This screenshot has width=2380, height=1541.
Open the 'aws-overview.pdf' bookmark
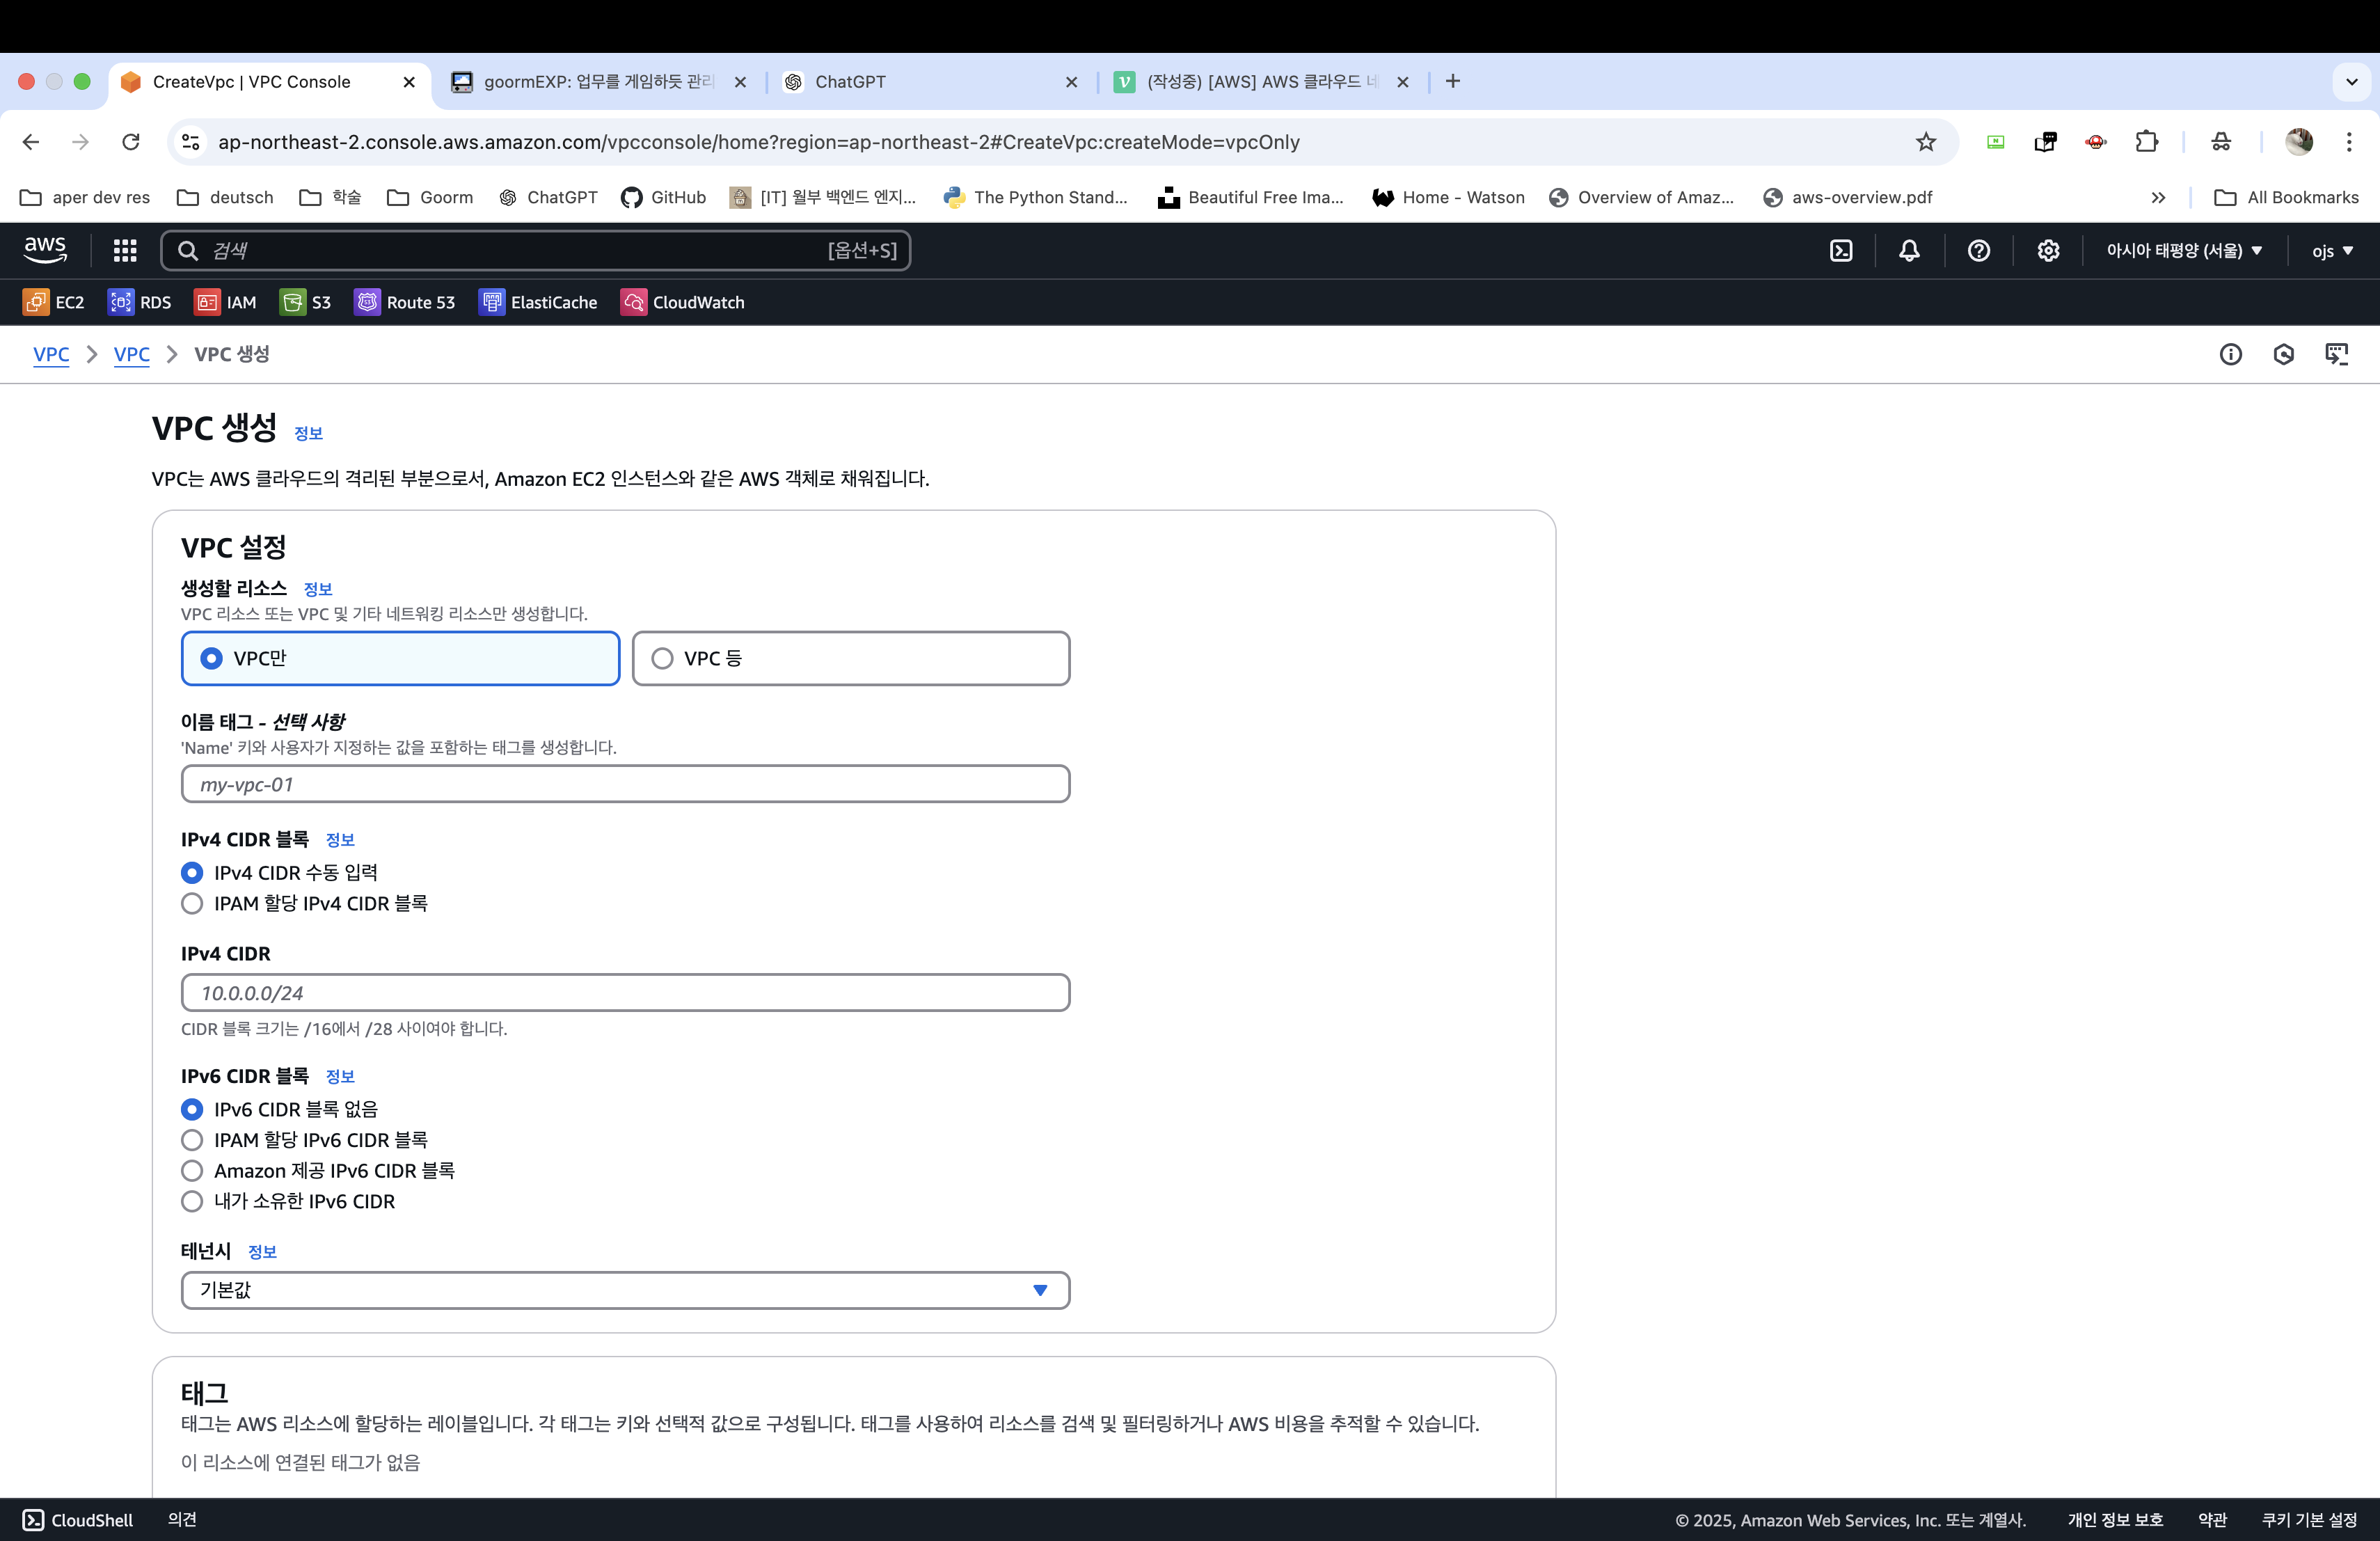(1847, 197)
